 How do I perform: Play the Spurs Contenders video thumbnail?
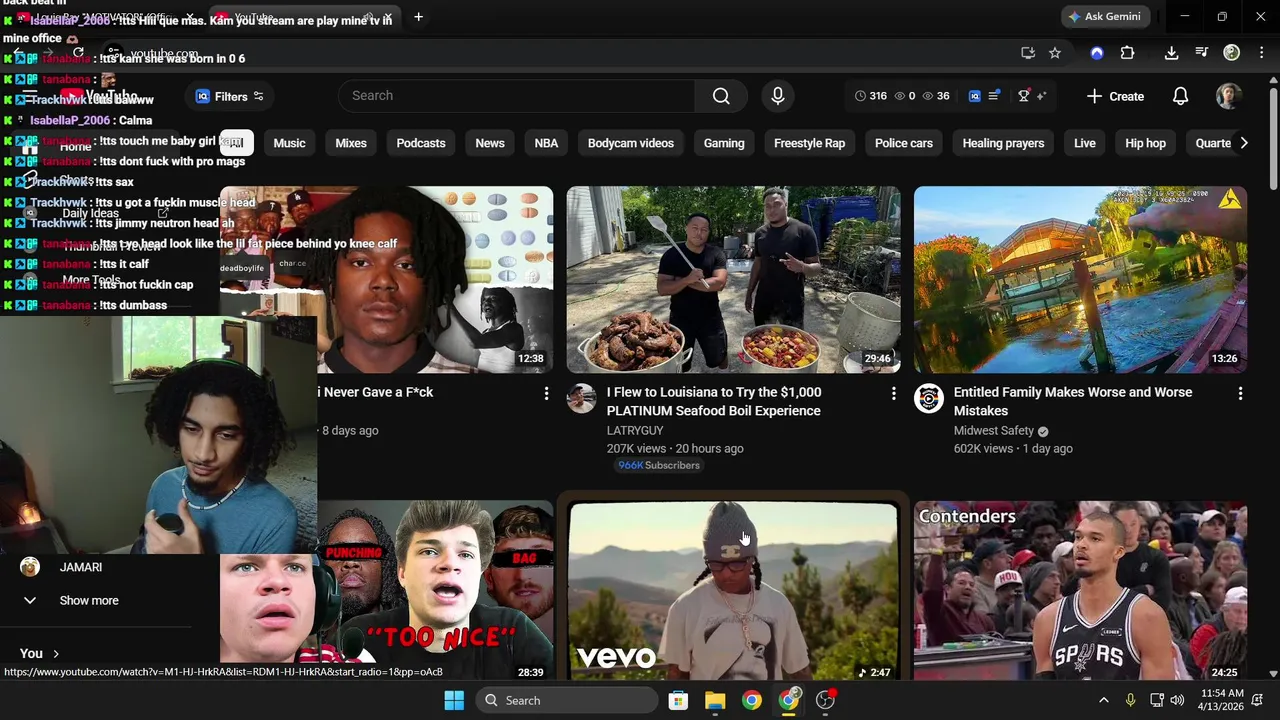(x=1080, y=591)
